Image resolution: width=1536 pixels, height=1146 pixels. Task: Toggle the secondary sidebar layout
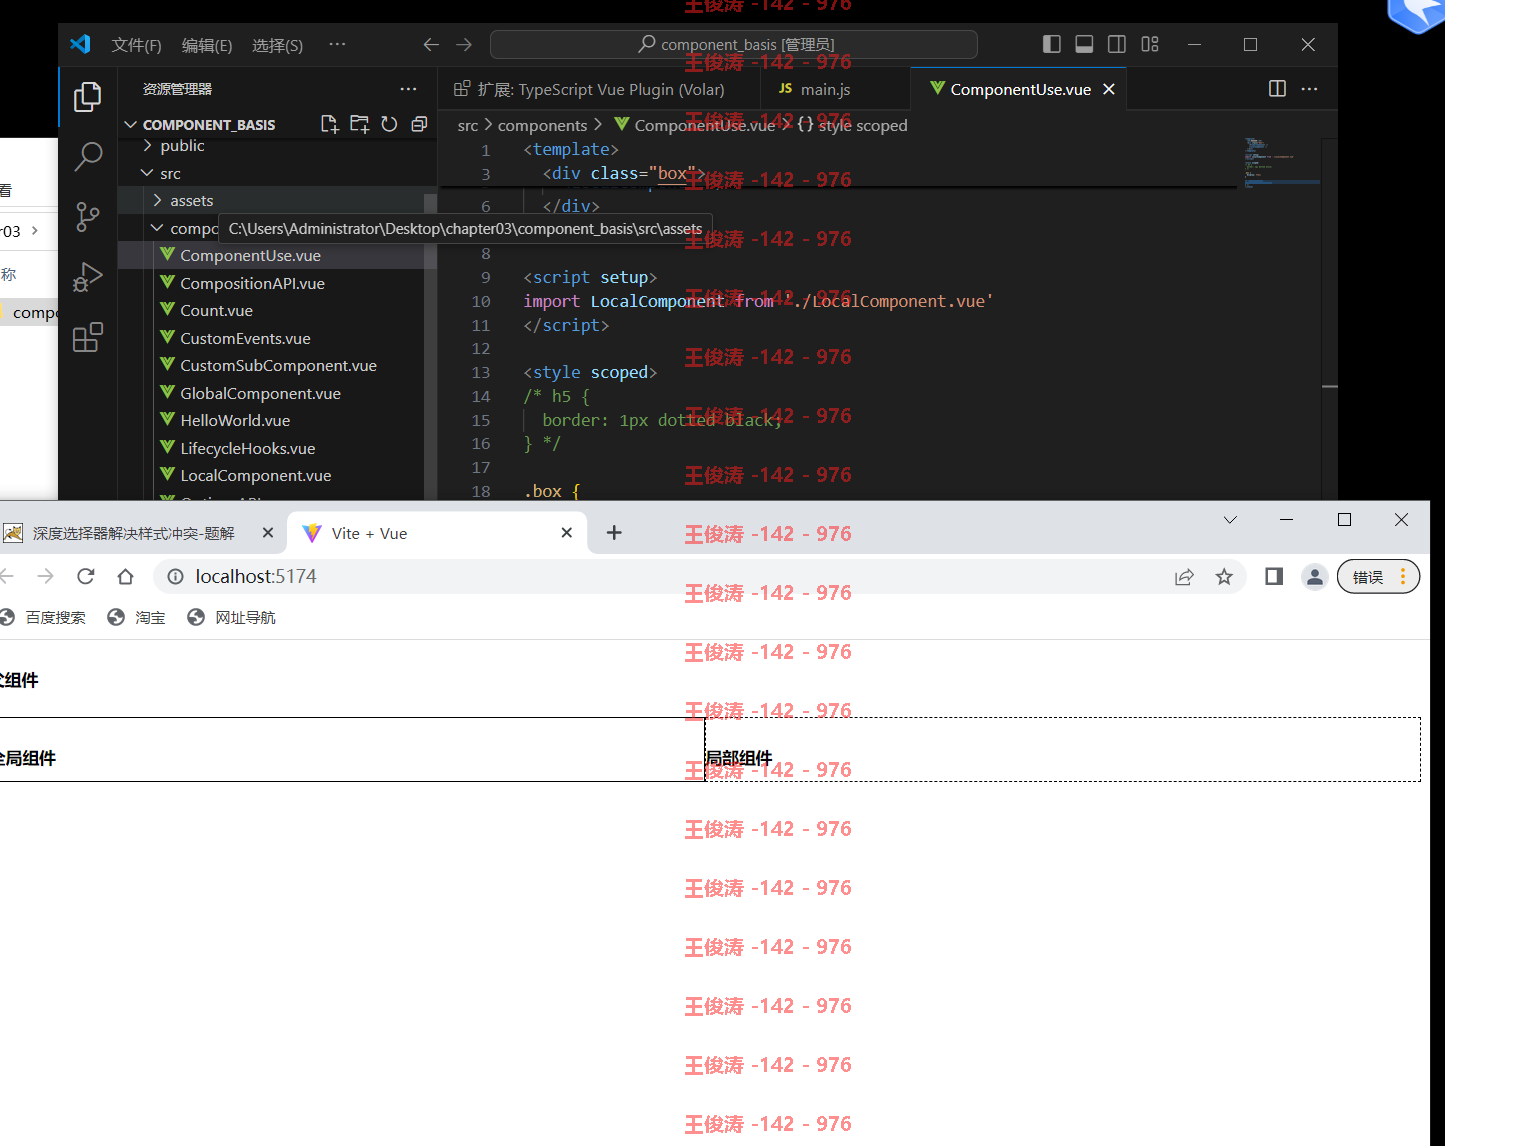click(1117, 44)
